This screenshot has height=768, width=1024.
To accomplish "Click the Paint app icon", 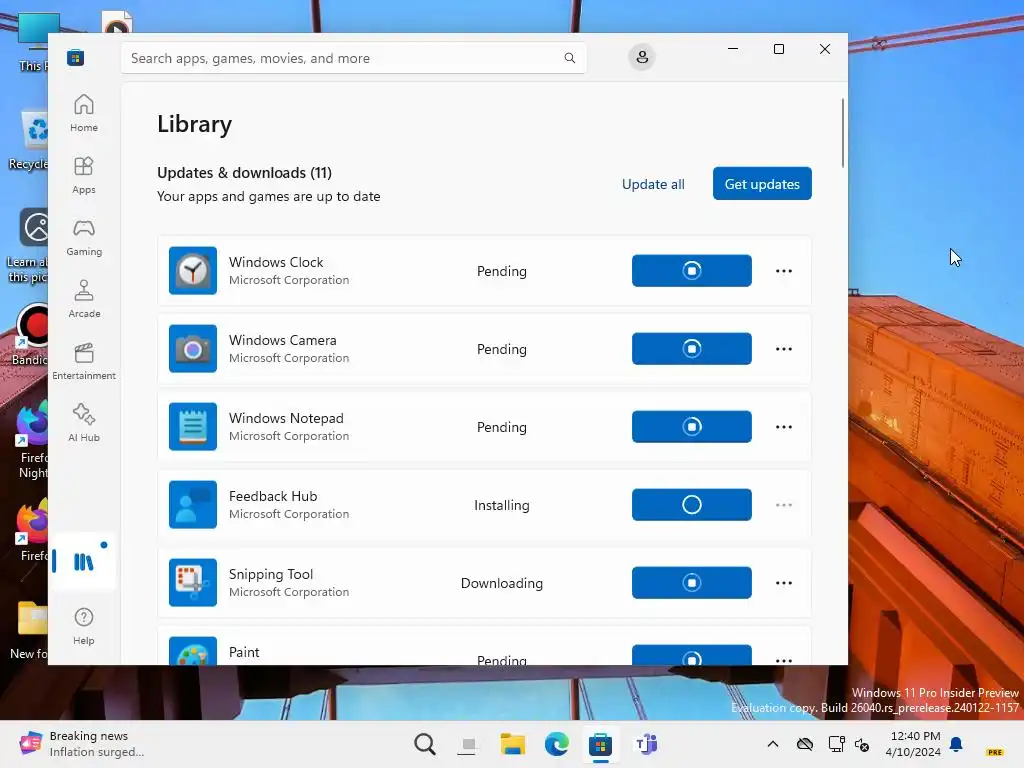I will pos(193,651).
